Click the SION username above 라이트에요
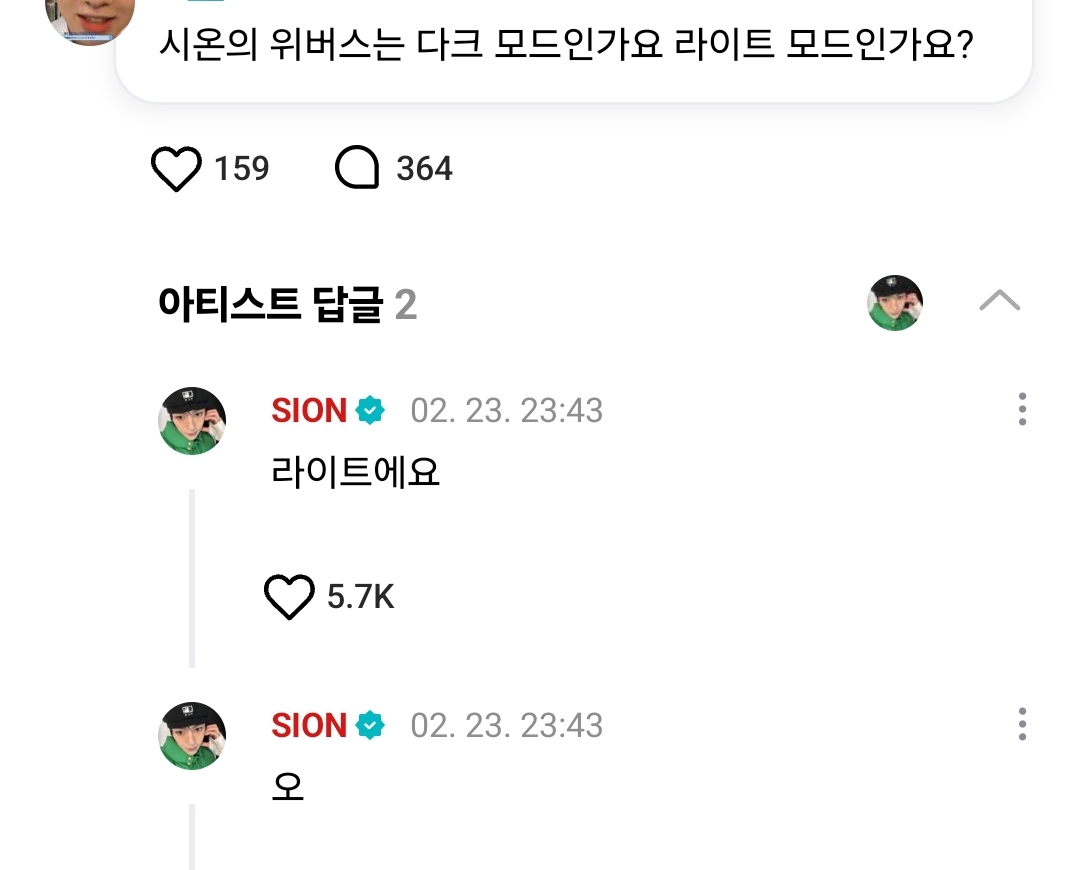The height and width of the screenshot is (870, 1080). point(309,411)
